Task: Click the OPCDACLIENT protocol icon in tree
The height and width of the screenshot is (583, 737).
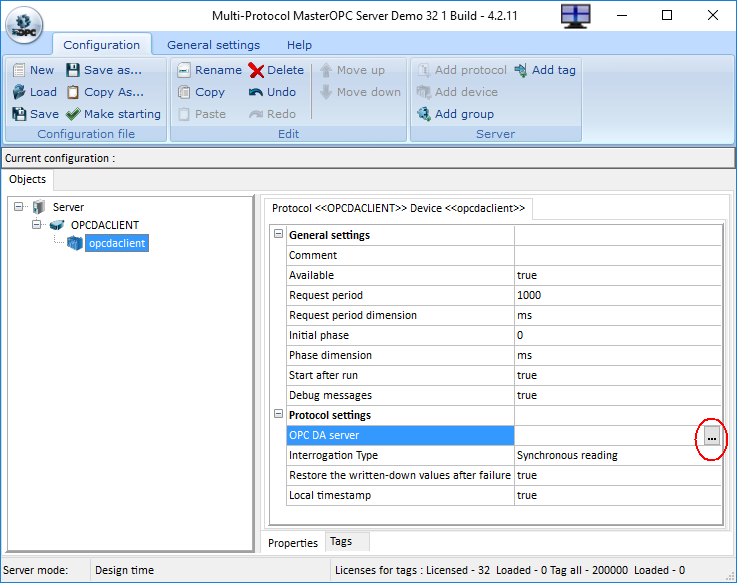Action: coord(57,225)
